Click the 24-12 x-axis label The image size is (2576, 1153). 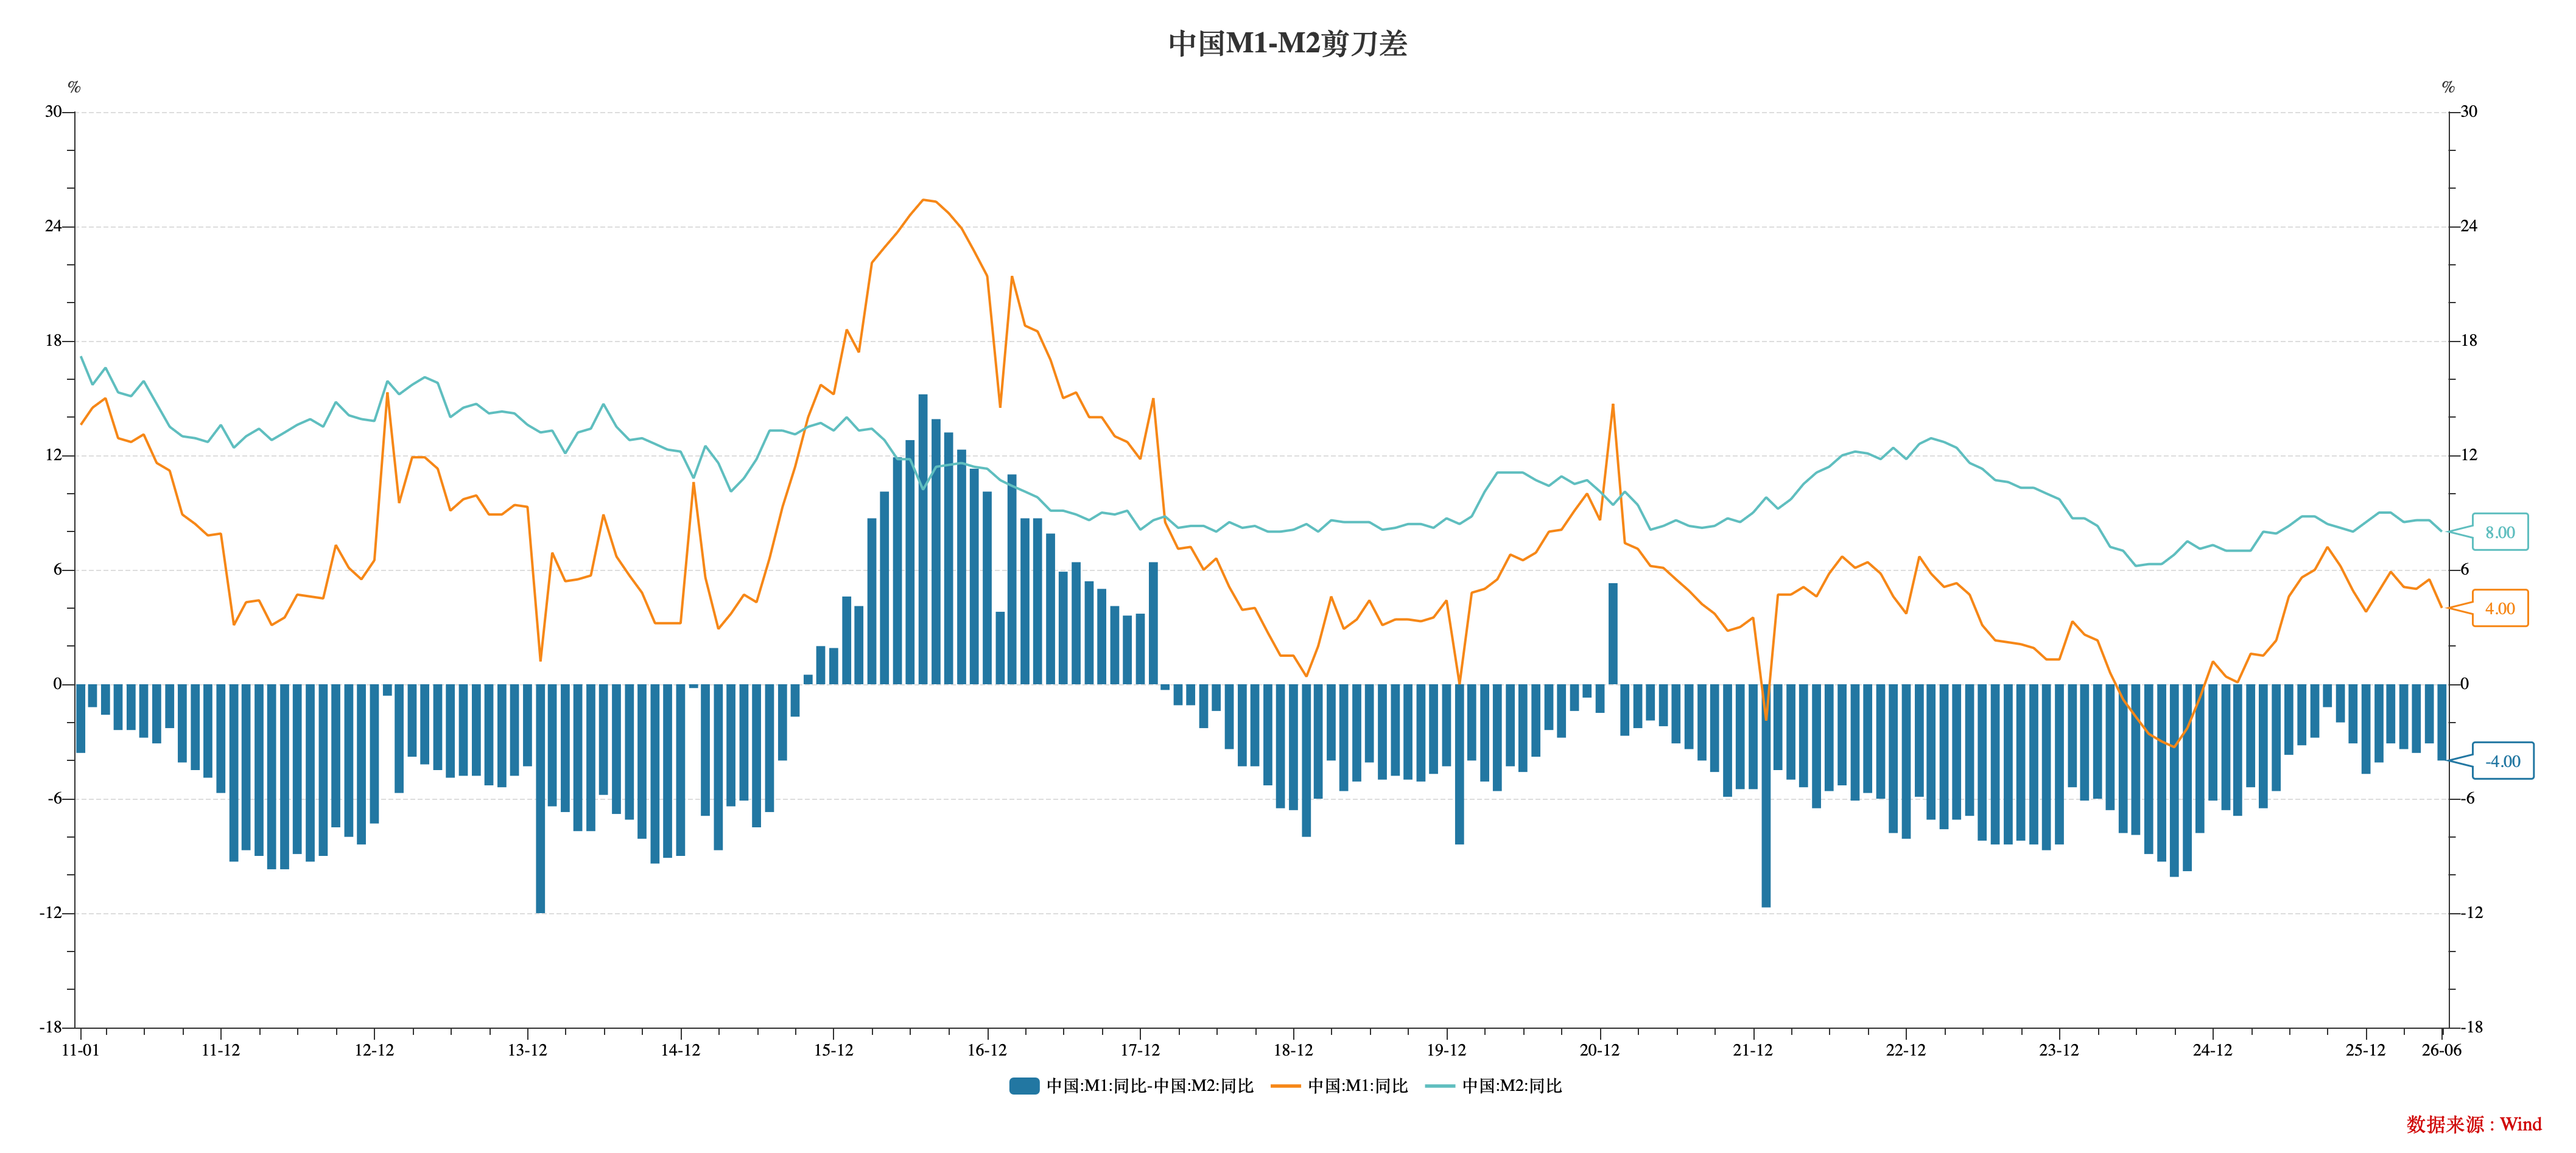pos(2212,1050)
